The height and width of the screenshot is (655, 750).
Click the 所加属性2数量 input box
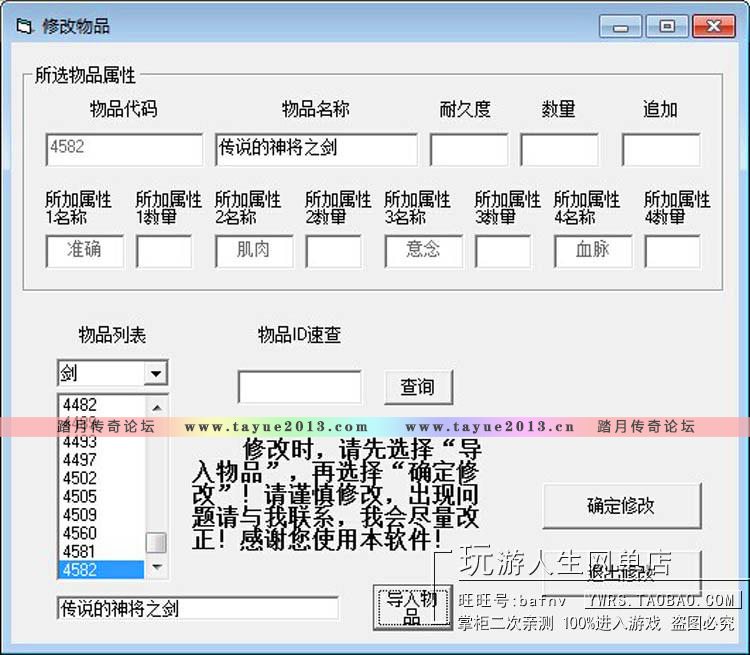[333, 251]
